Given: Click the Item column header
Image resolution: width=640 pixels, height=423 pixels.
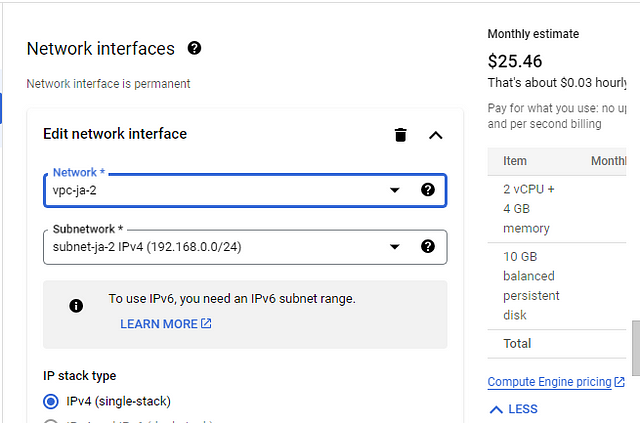Looking at the screenshot, I should tap(515, 161).
